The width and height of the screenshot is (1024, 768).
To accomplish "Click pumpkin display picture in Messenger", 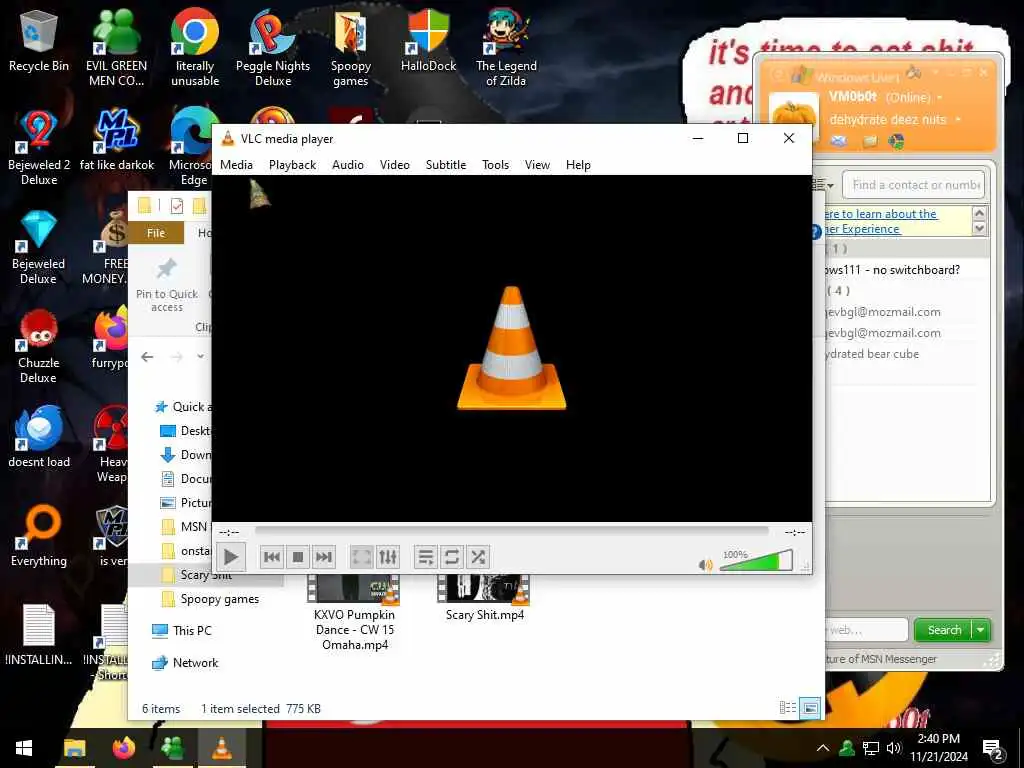I will click(x=794, y=116).
